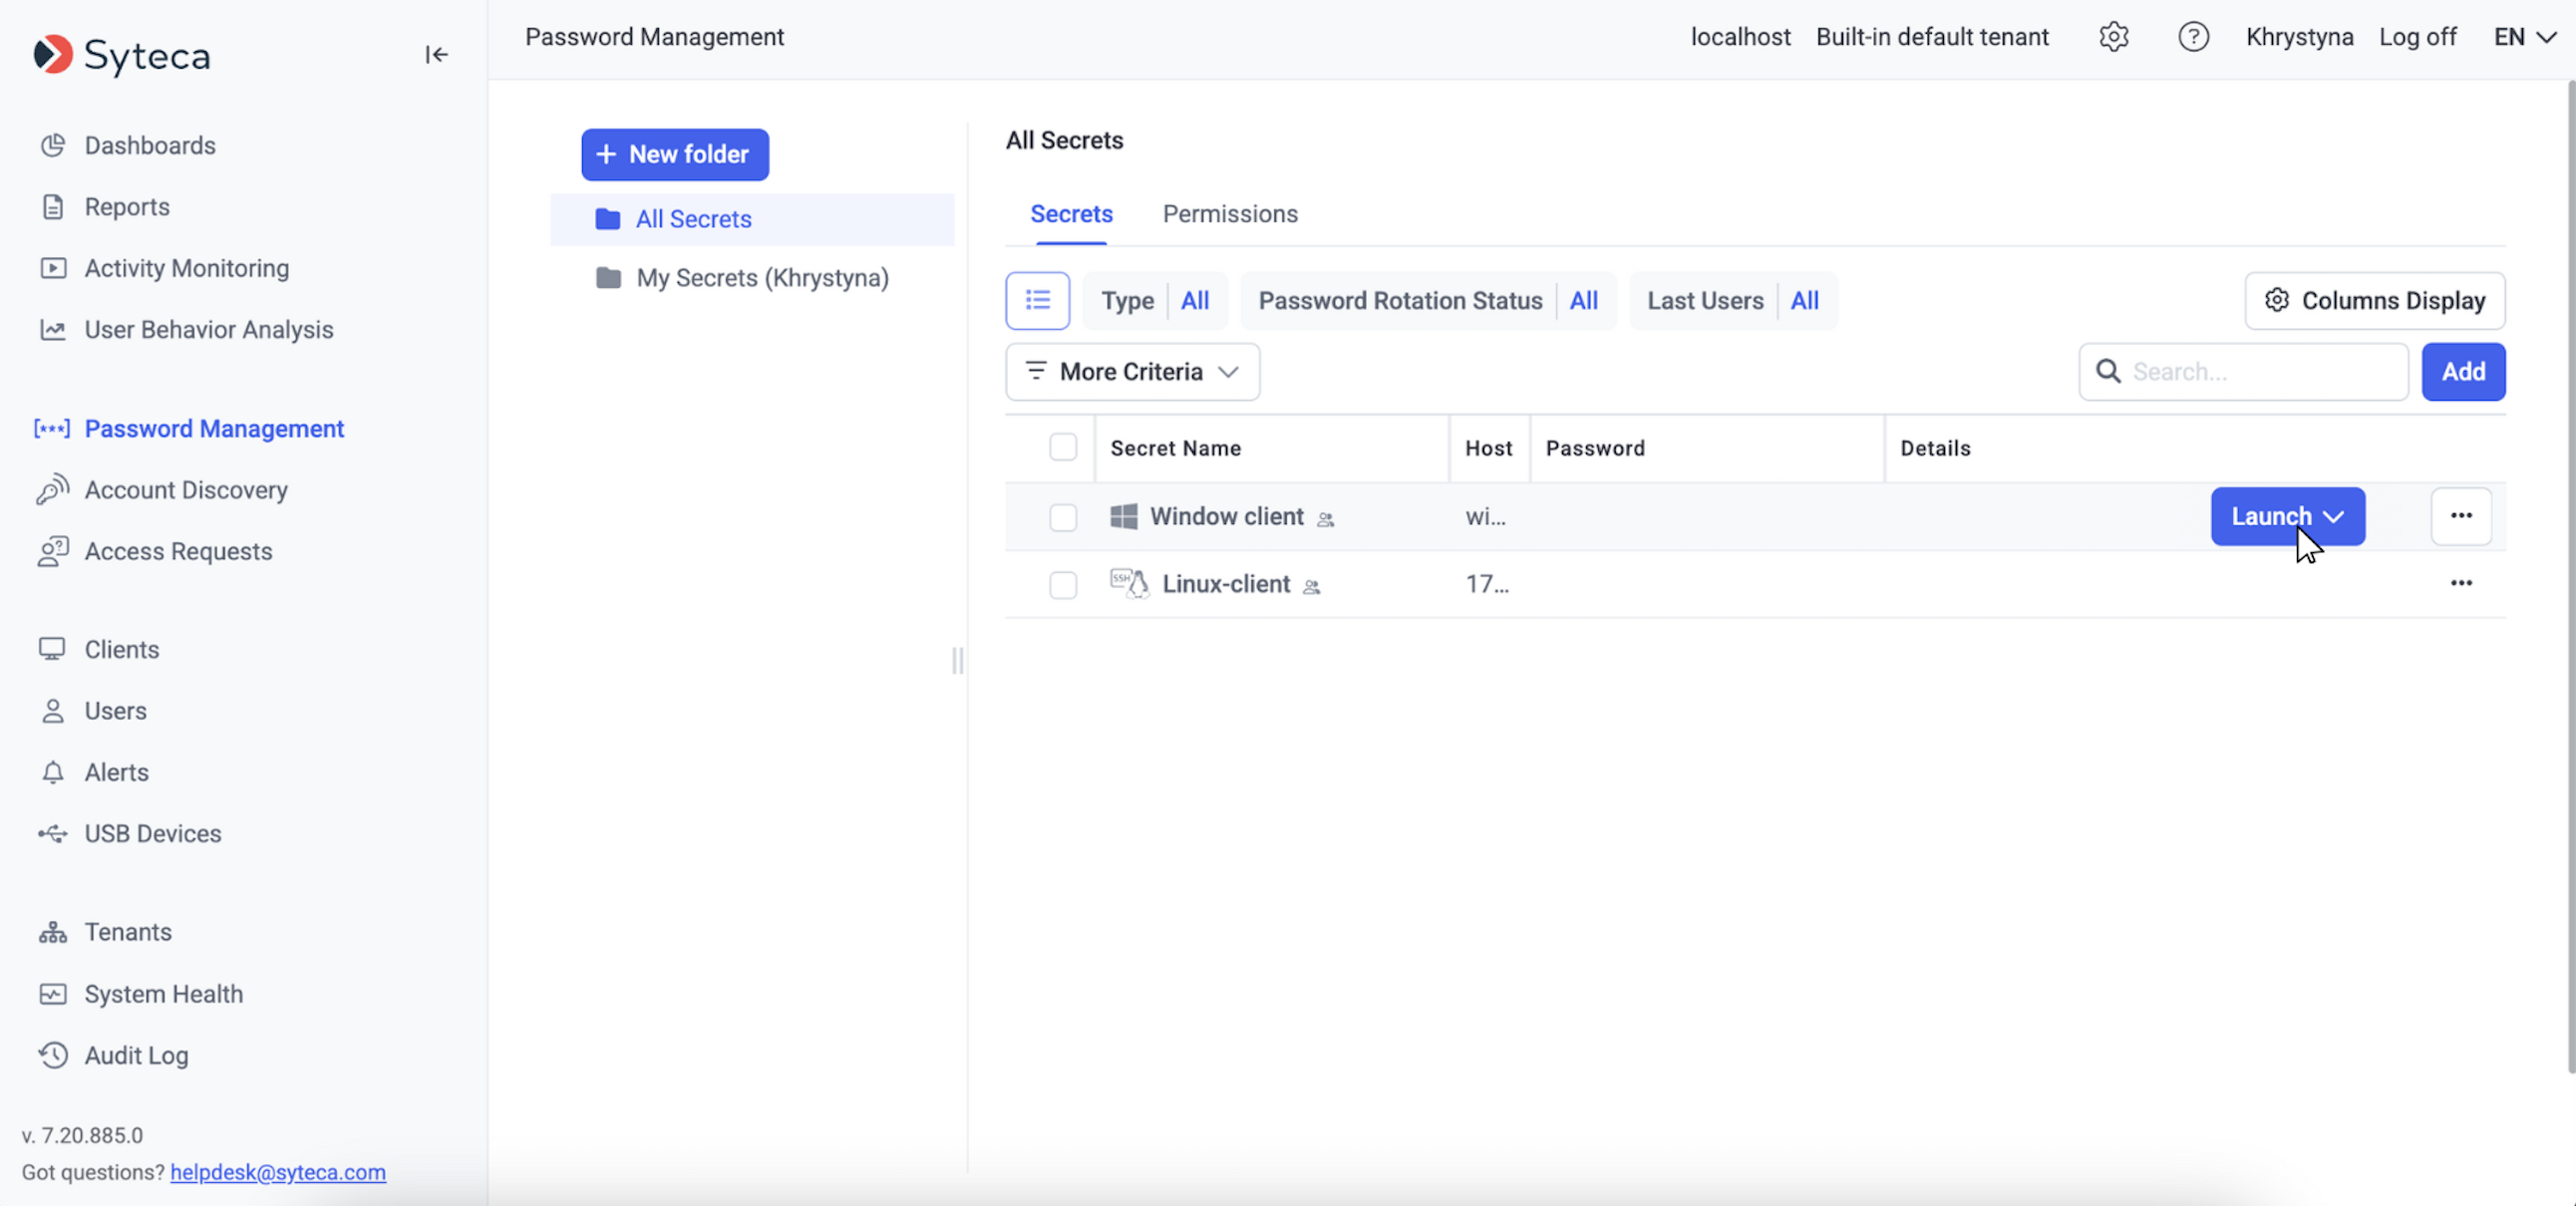Open the Launch dropdown button
This screenshot has width=2576, height=1206.
pos(2286,516)
